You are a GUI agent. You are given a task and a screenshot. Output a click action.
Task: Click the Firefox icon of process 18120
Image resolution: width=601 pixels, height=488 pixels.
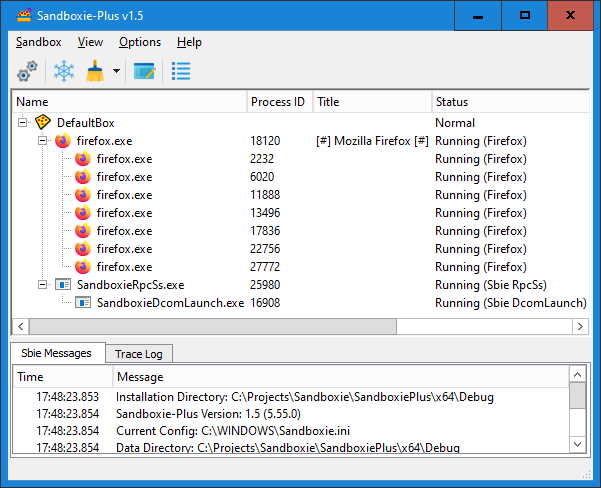pos(63,141)
